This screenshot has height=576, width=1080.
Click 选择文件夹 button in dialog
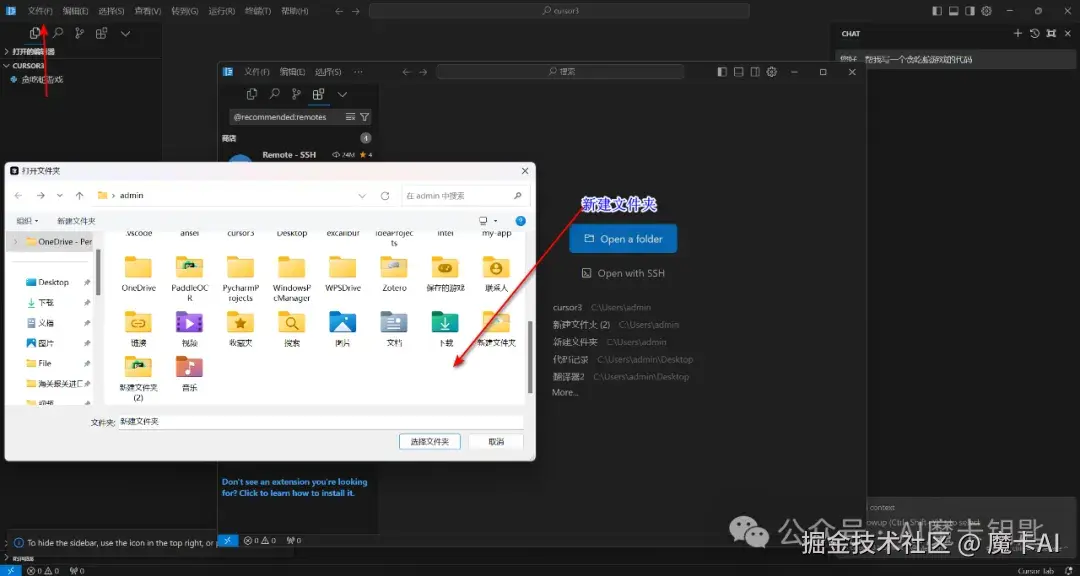coord(429,442)
